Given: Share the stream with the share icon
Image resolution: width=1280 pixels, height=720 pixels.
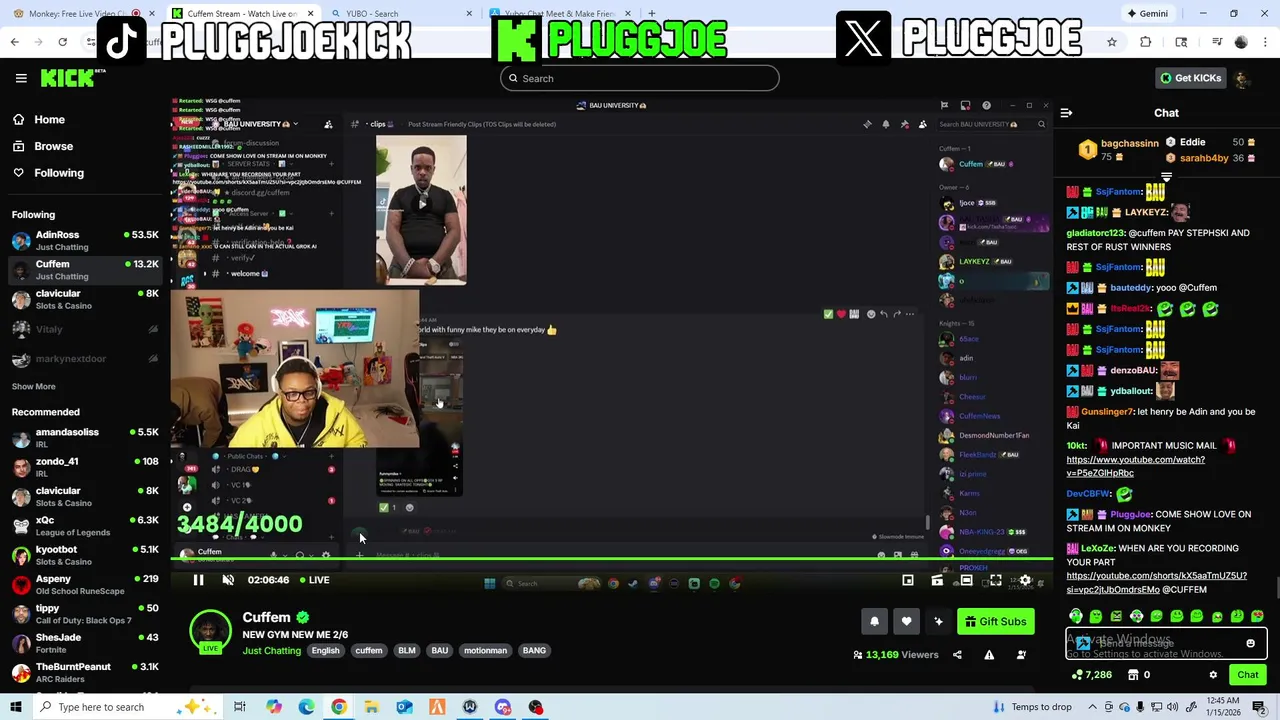Looking at the screenshot, I should point(957,655).
